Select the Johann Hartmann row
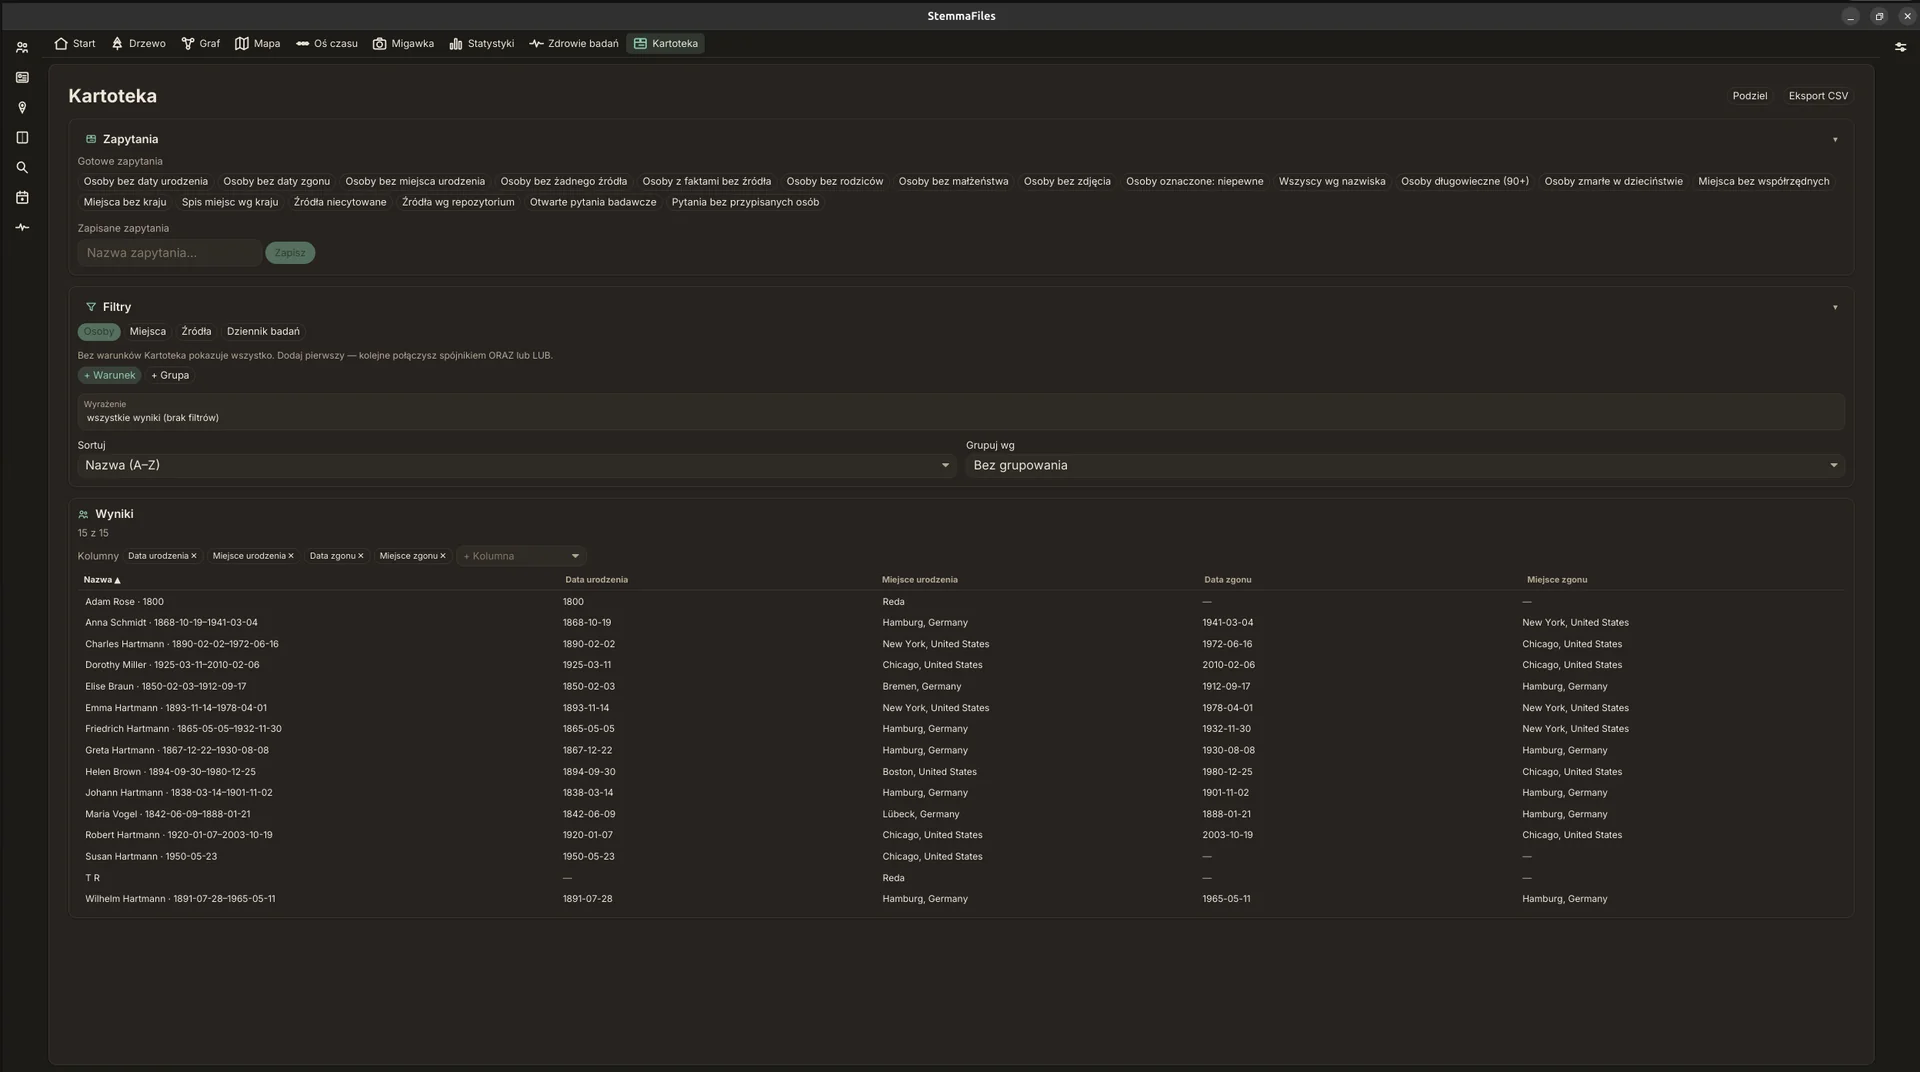The width and height of the screenshot is (1920, 1072). 960,793
